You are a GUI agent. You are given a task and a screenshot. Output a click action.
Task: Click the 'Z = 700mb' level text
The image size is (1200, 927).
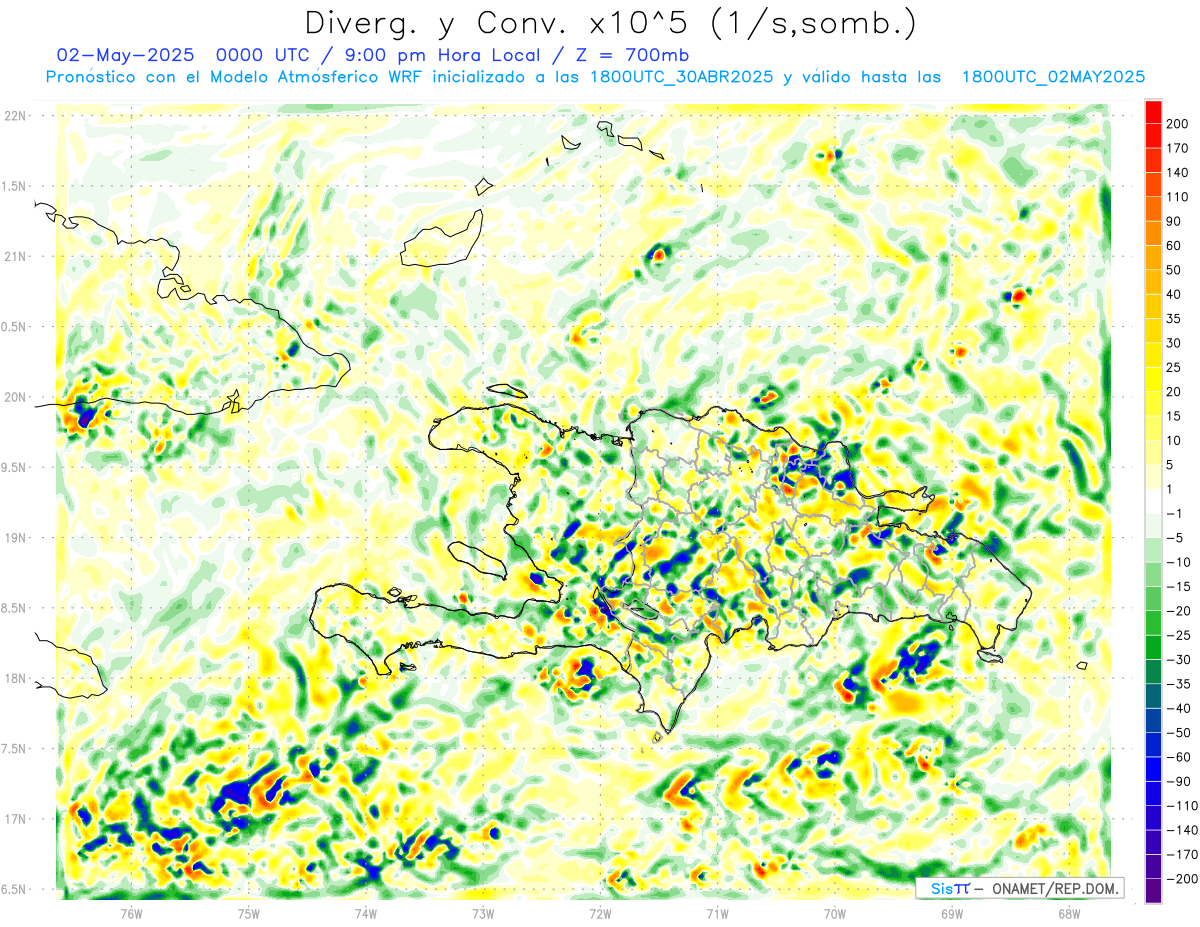[x=631, y=55]
